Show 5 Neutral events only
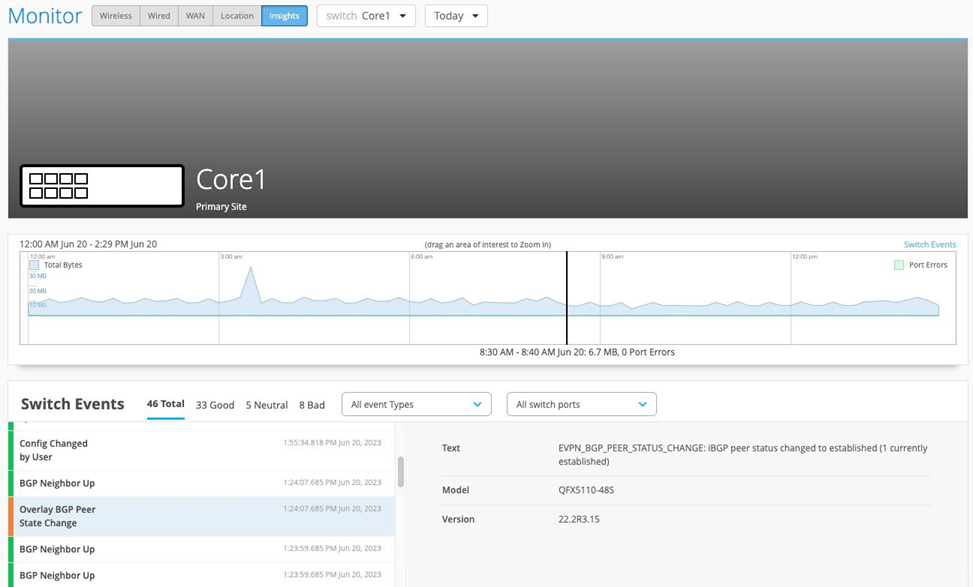The image size is (973, 587). [266, 405]
